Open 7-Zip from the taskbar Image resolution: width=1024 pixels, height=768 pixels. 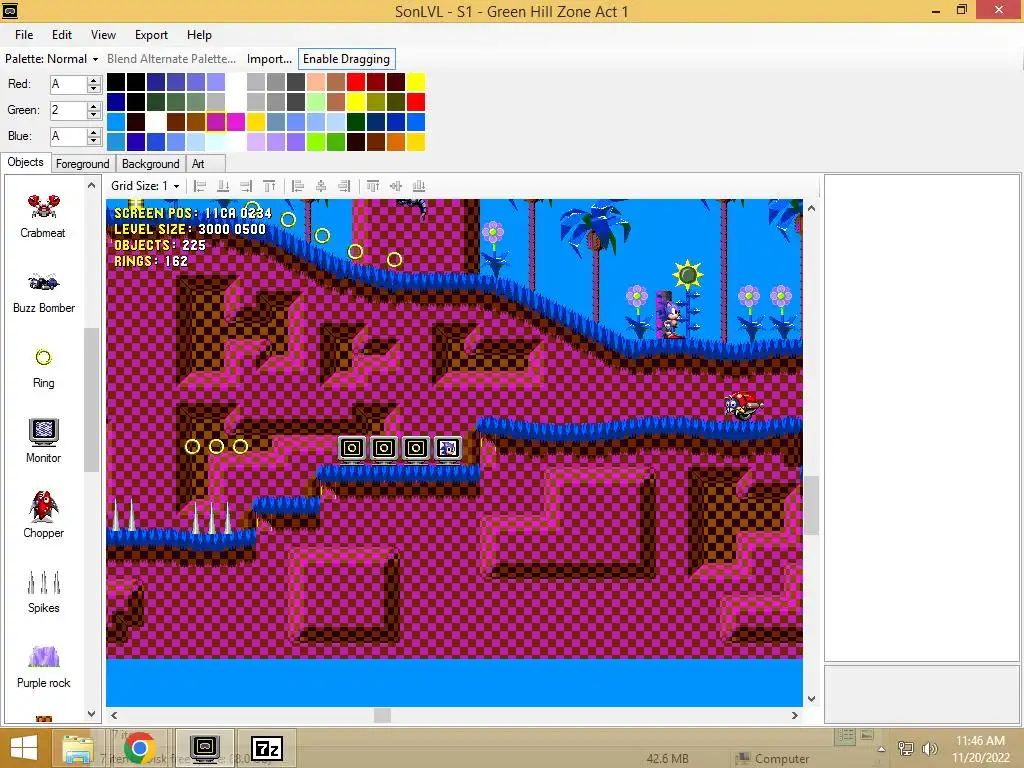(267, 748)
